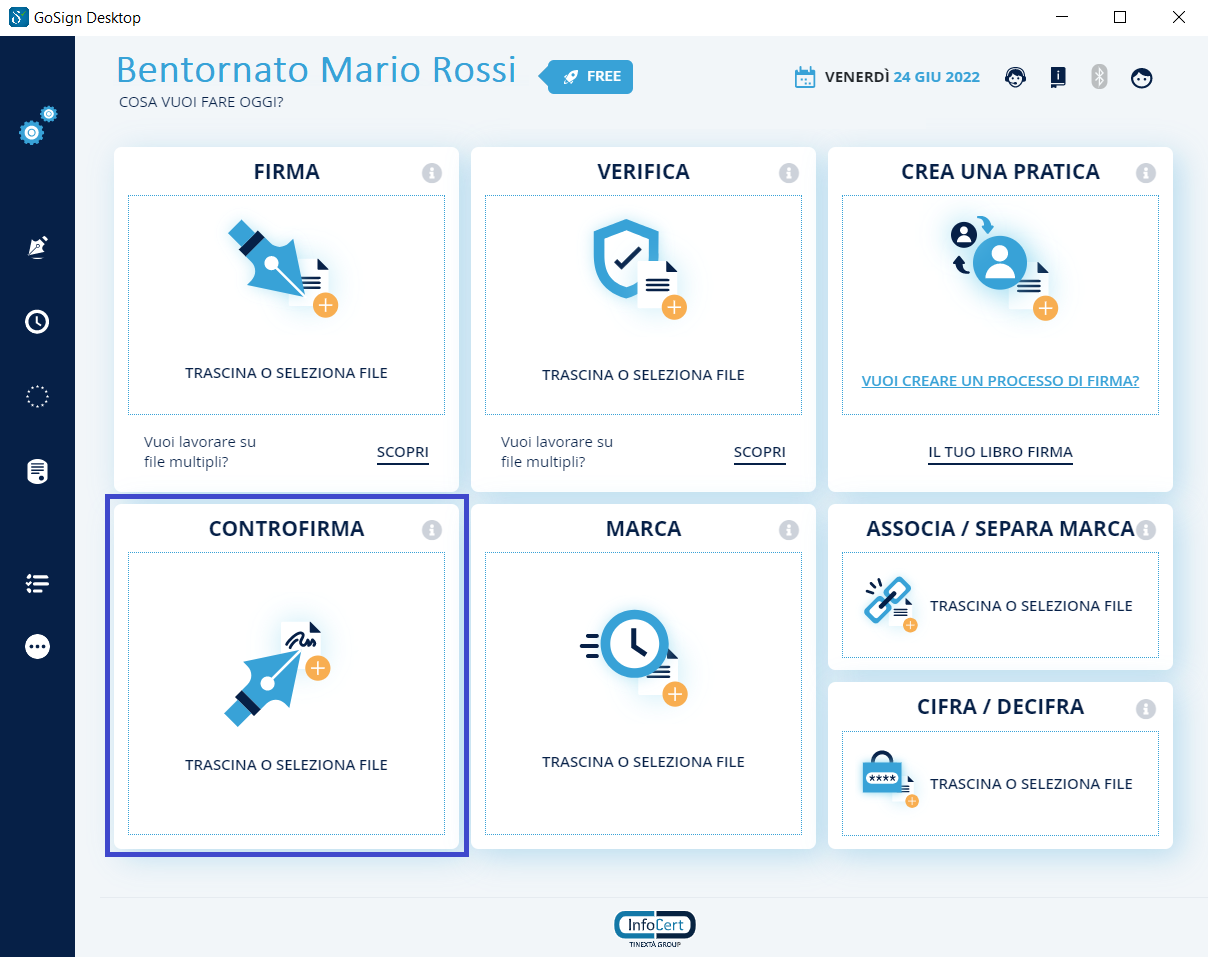Image resolution: width=1208 pixels, height=957 pixels.
Task: Open the user profile face icon
Action: pyautogui.click(x=1141, y=77)
